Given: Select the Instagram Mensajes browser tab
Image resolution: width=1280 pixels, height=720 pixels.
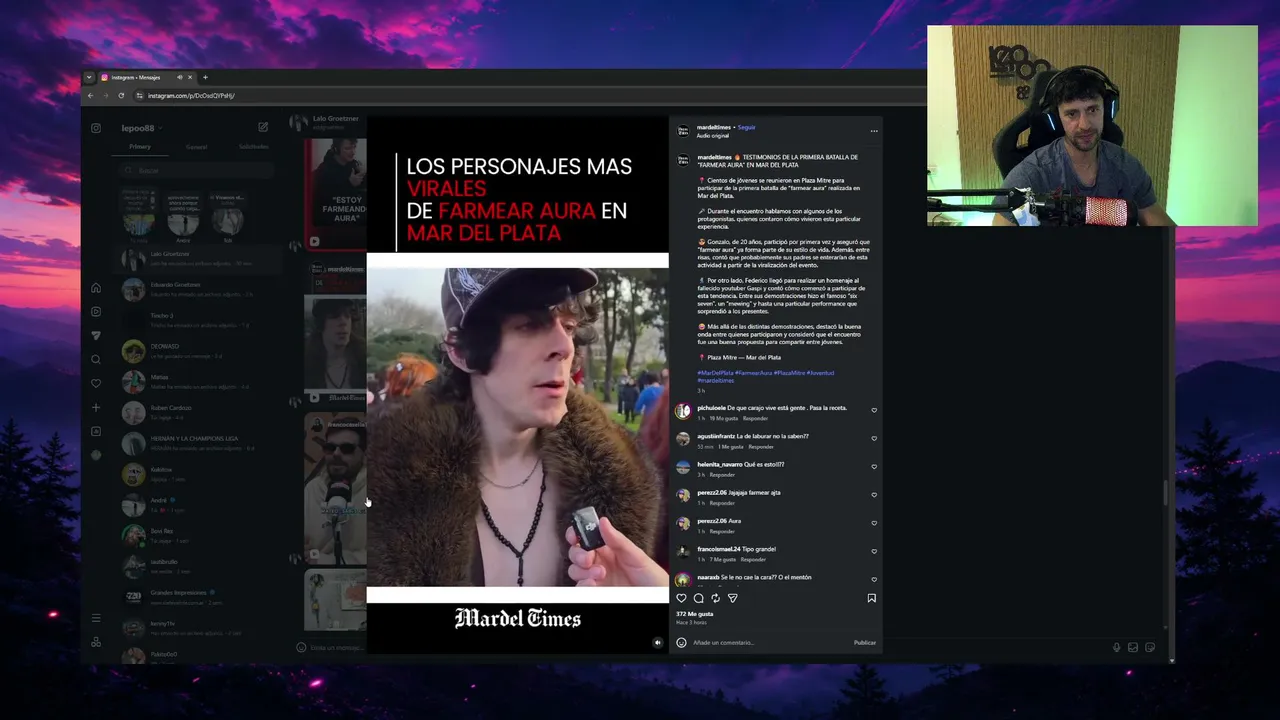Looking at the screenshot, I should (146, 77).
